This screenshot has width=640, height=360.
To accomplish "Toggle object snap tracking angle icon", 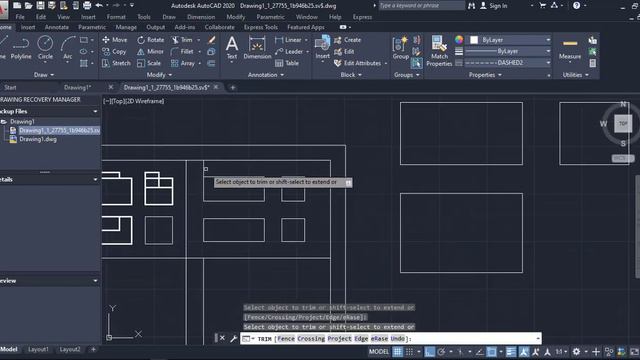I will click(x=480, y=351).
